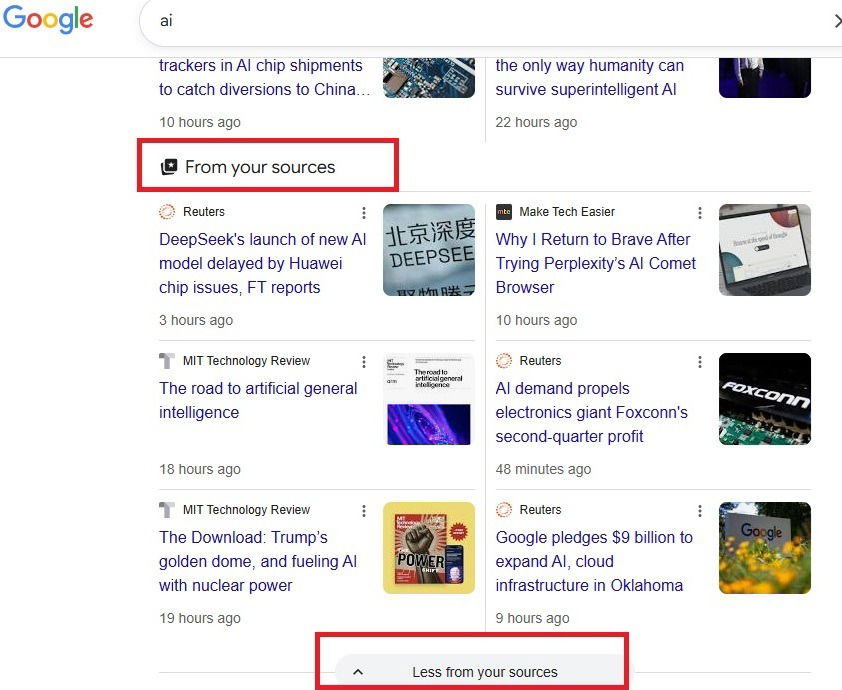Viewport: 842px width, 690px height.
Task: Click the Google sign with flowers thumbnail
Action: pos(765,548)
